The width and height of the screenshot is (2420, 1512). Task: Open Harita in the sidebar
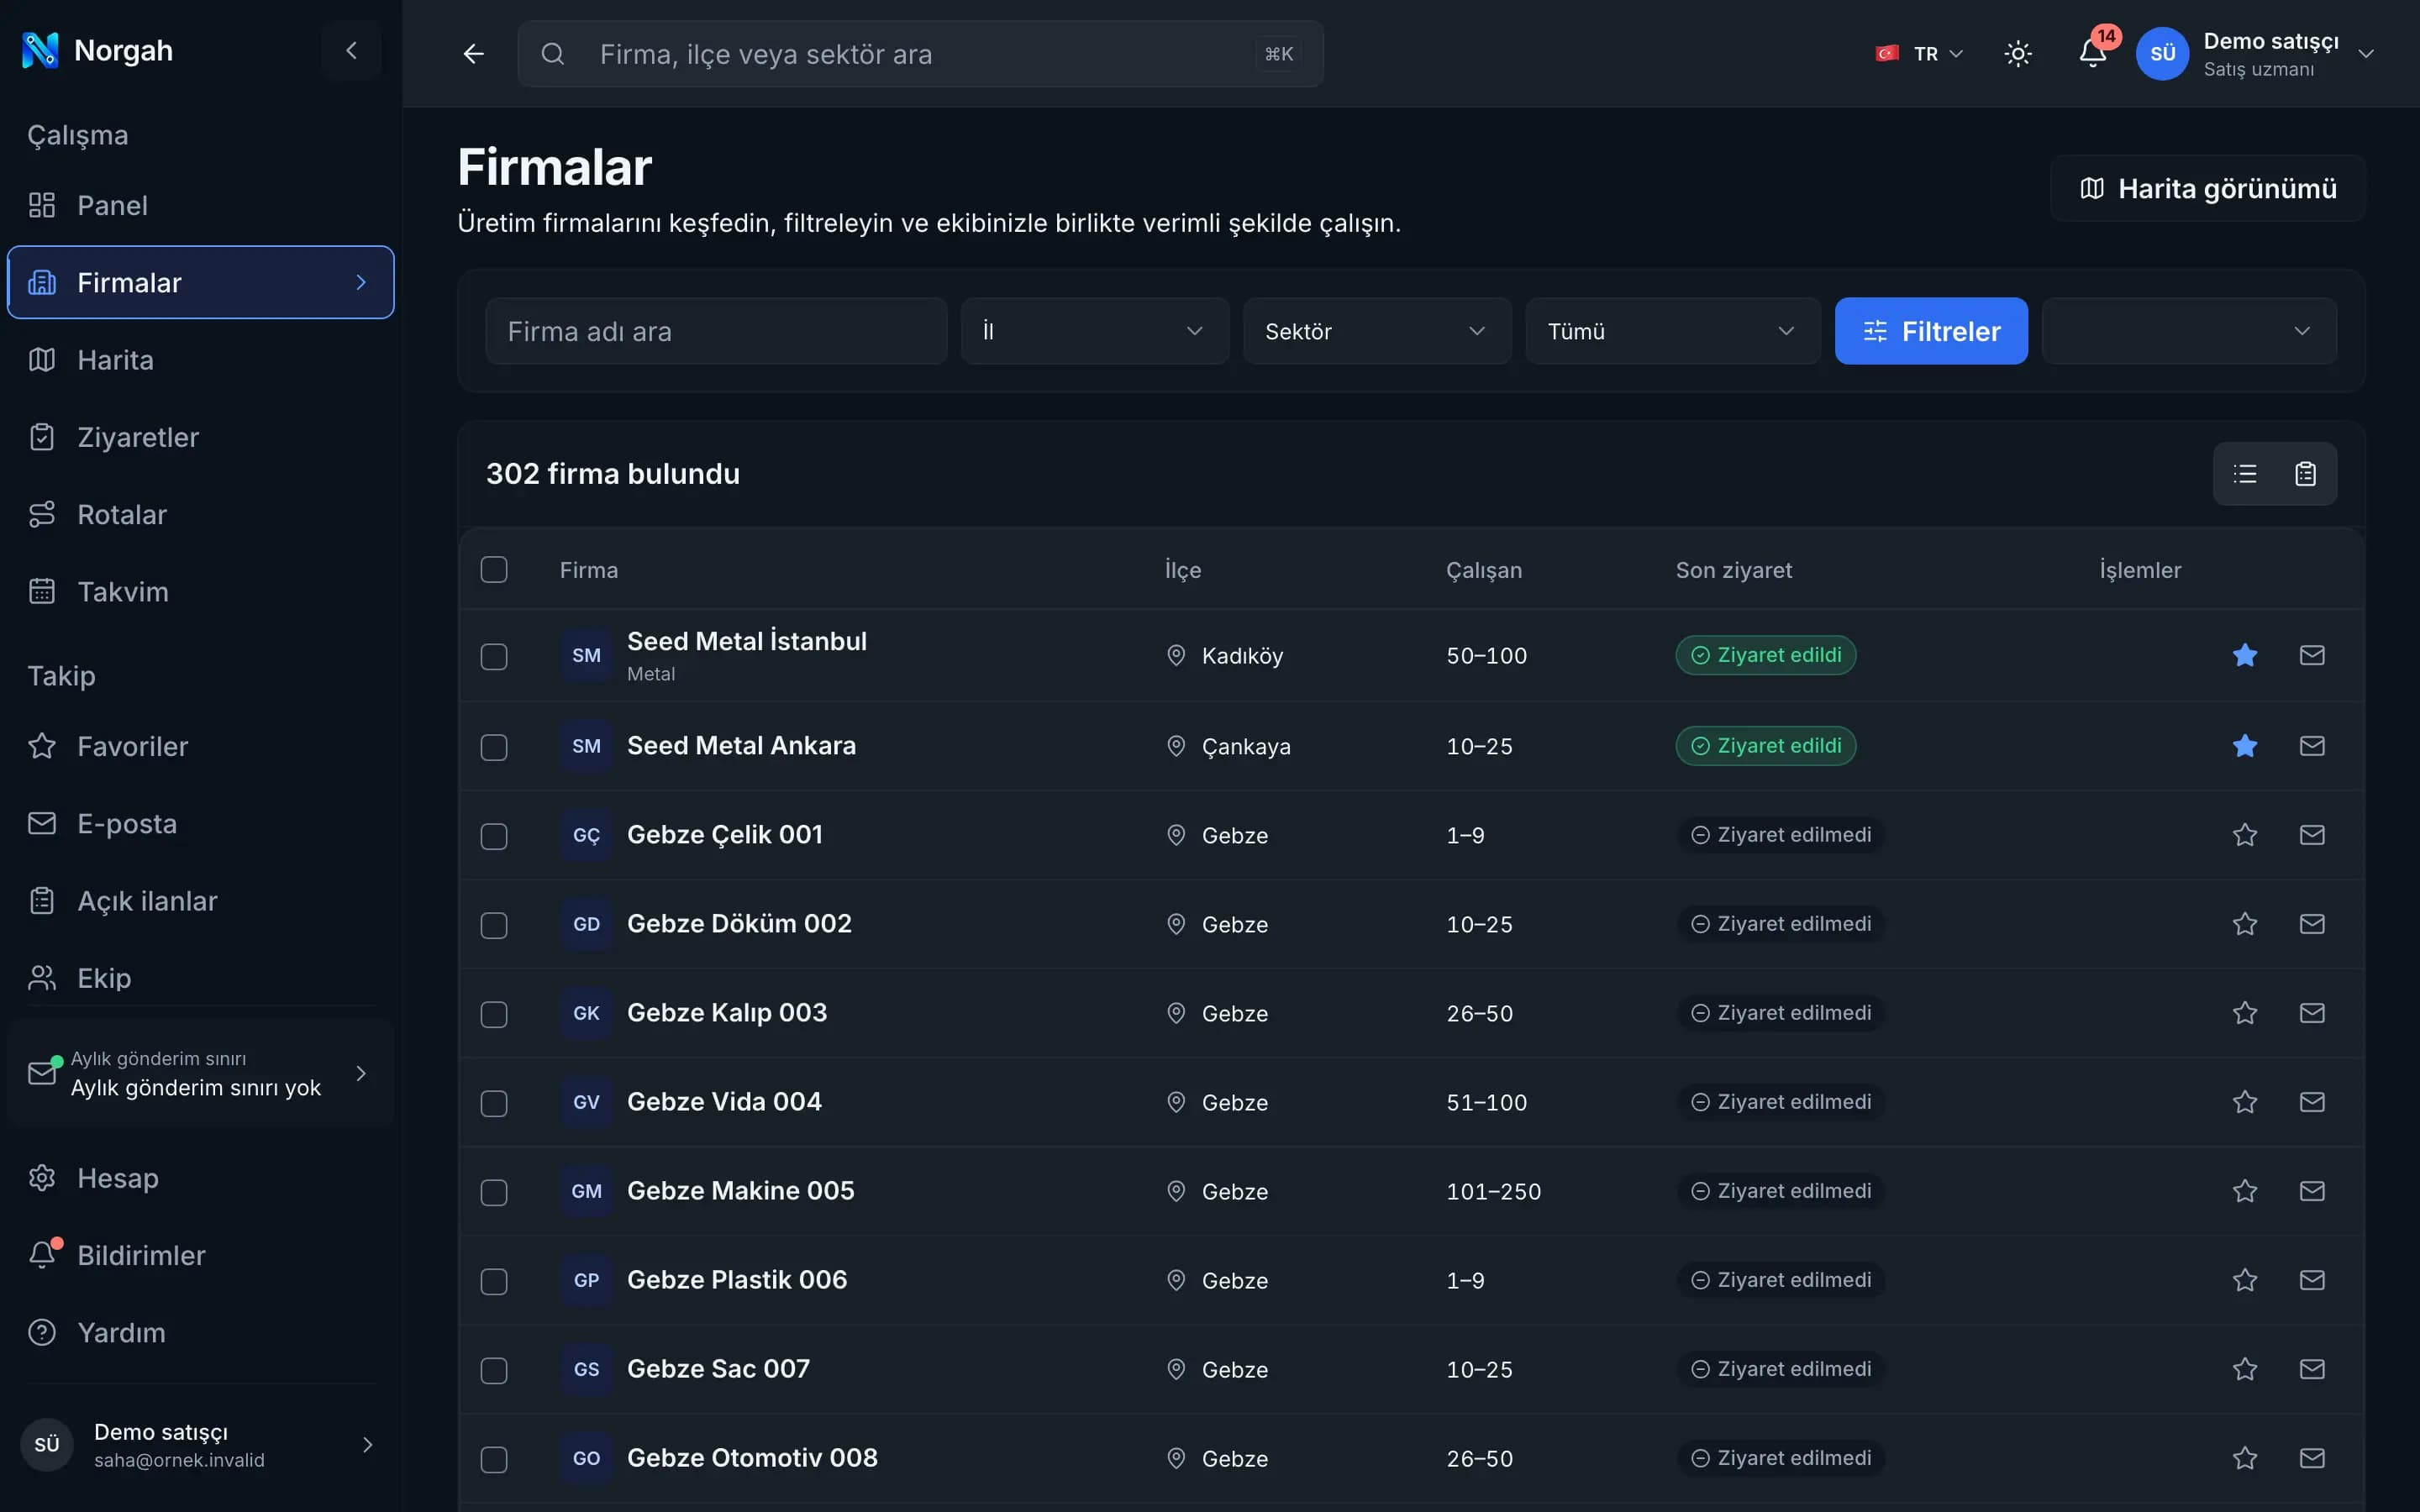click(x=201, y=360)
